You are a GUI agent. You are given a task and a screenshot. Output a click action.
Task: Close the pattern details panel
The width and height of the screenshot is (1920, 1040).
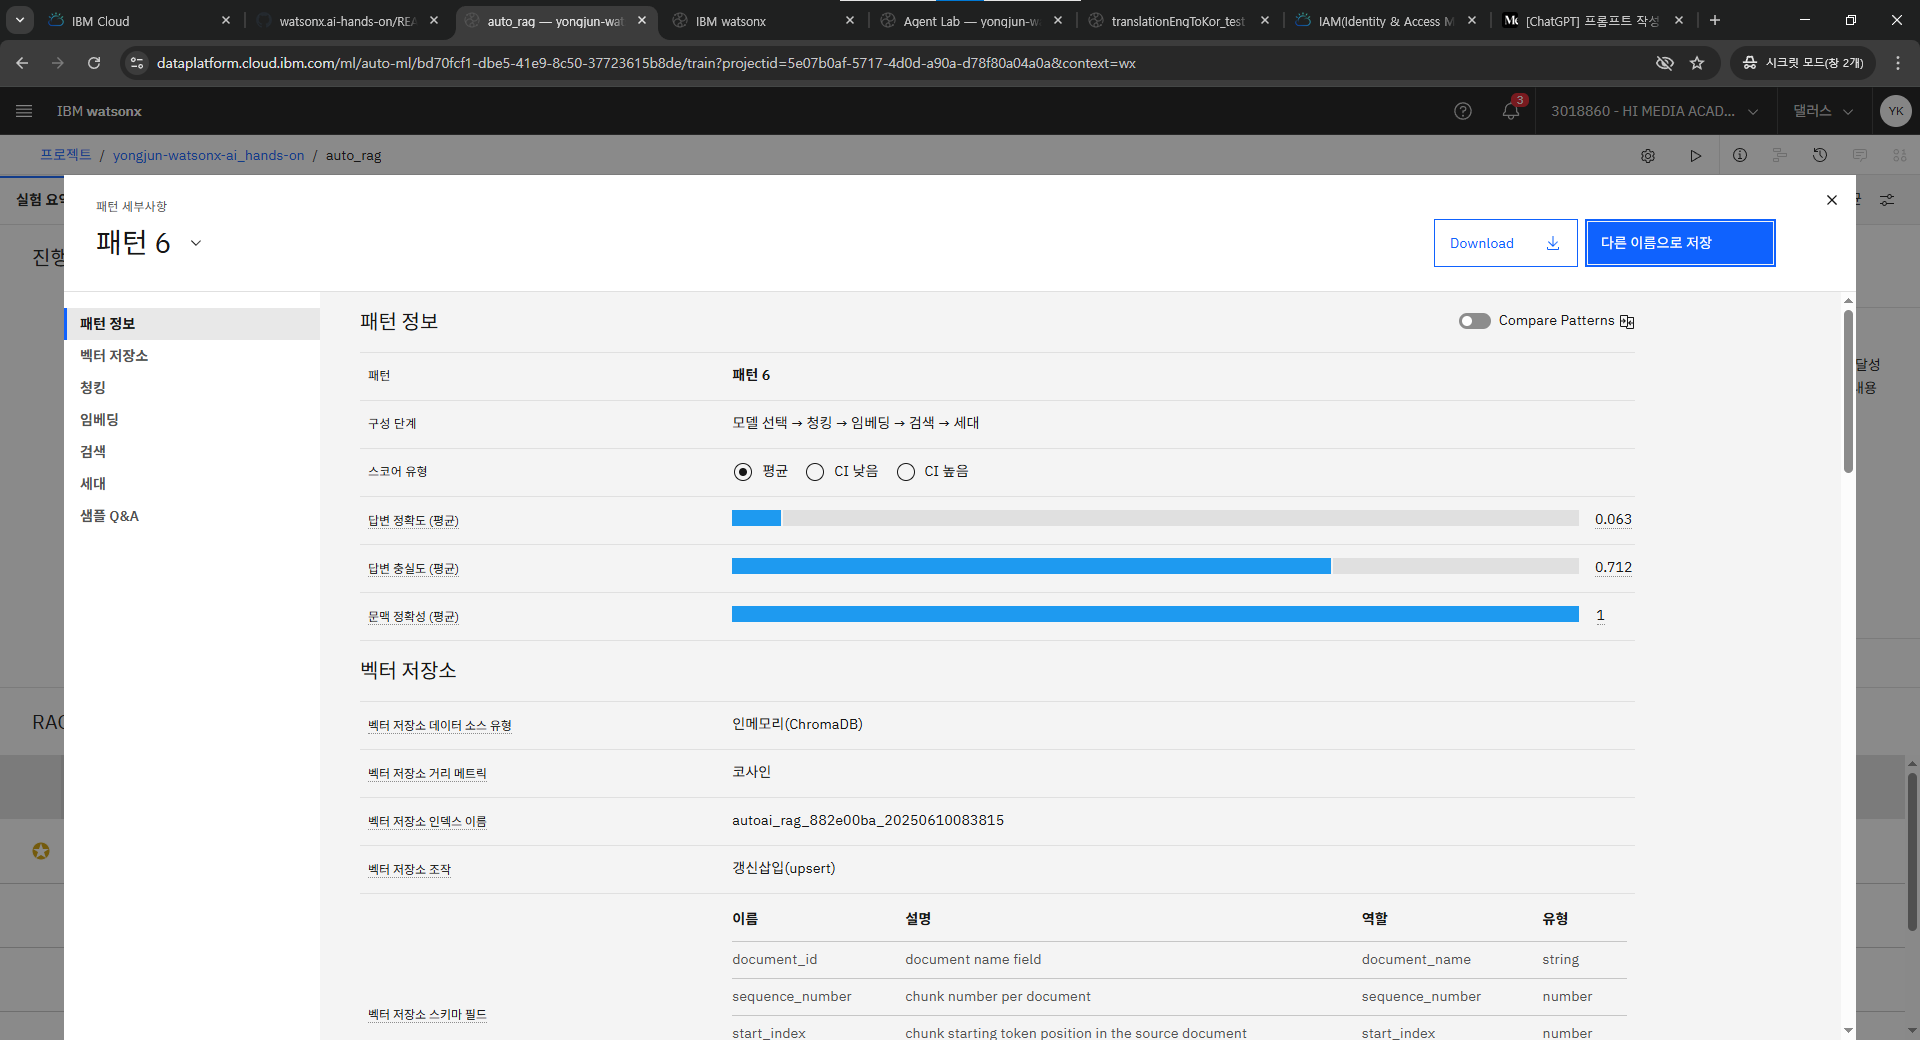1832,200
